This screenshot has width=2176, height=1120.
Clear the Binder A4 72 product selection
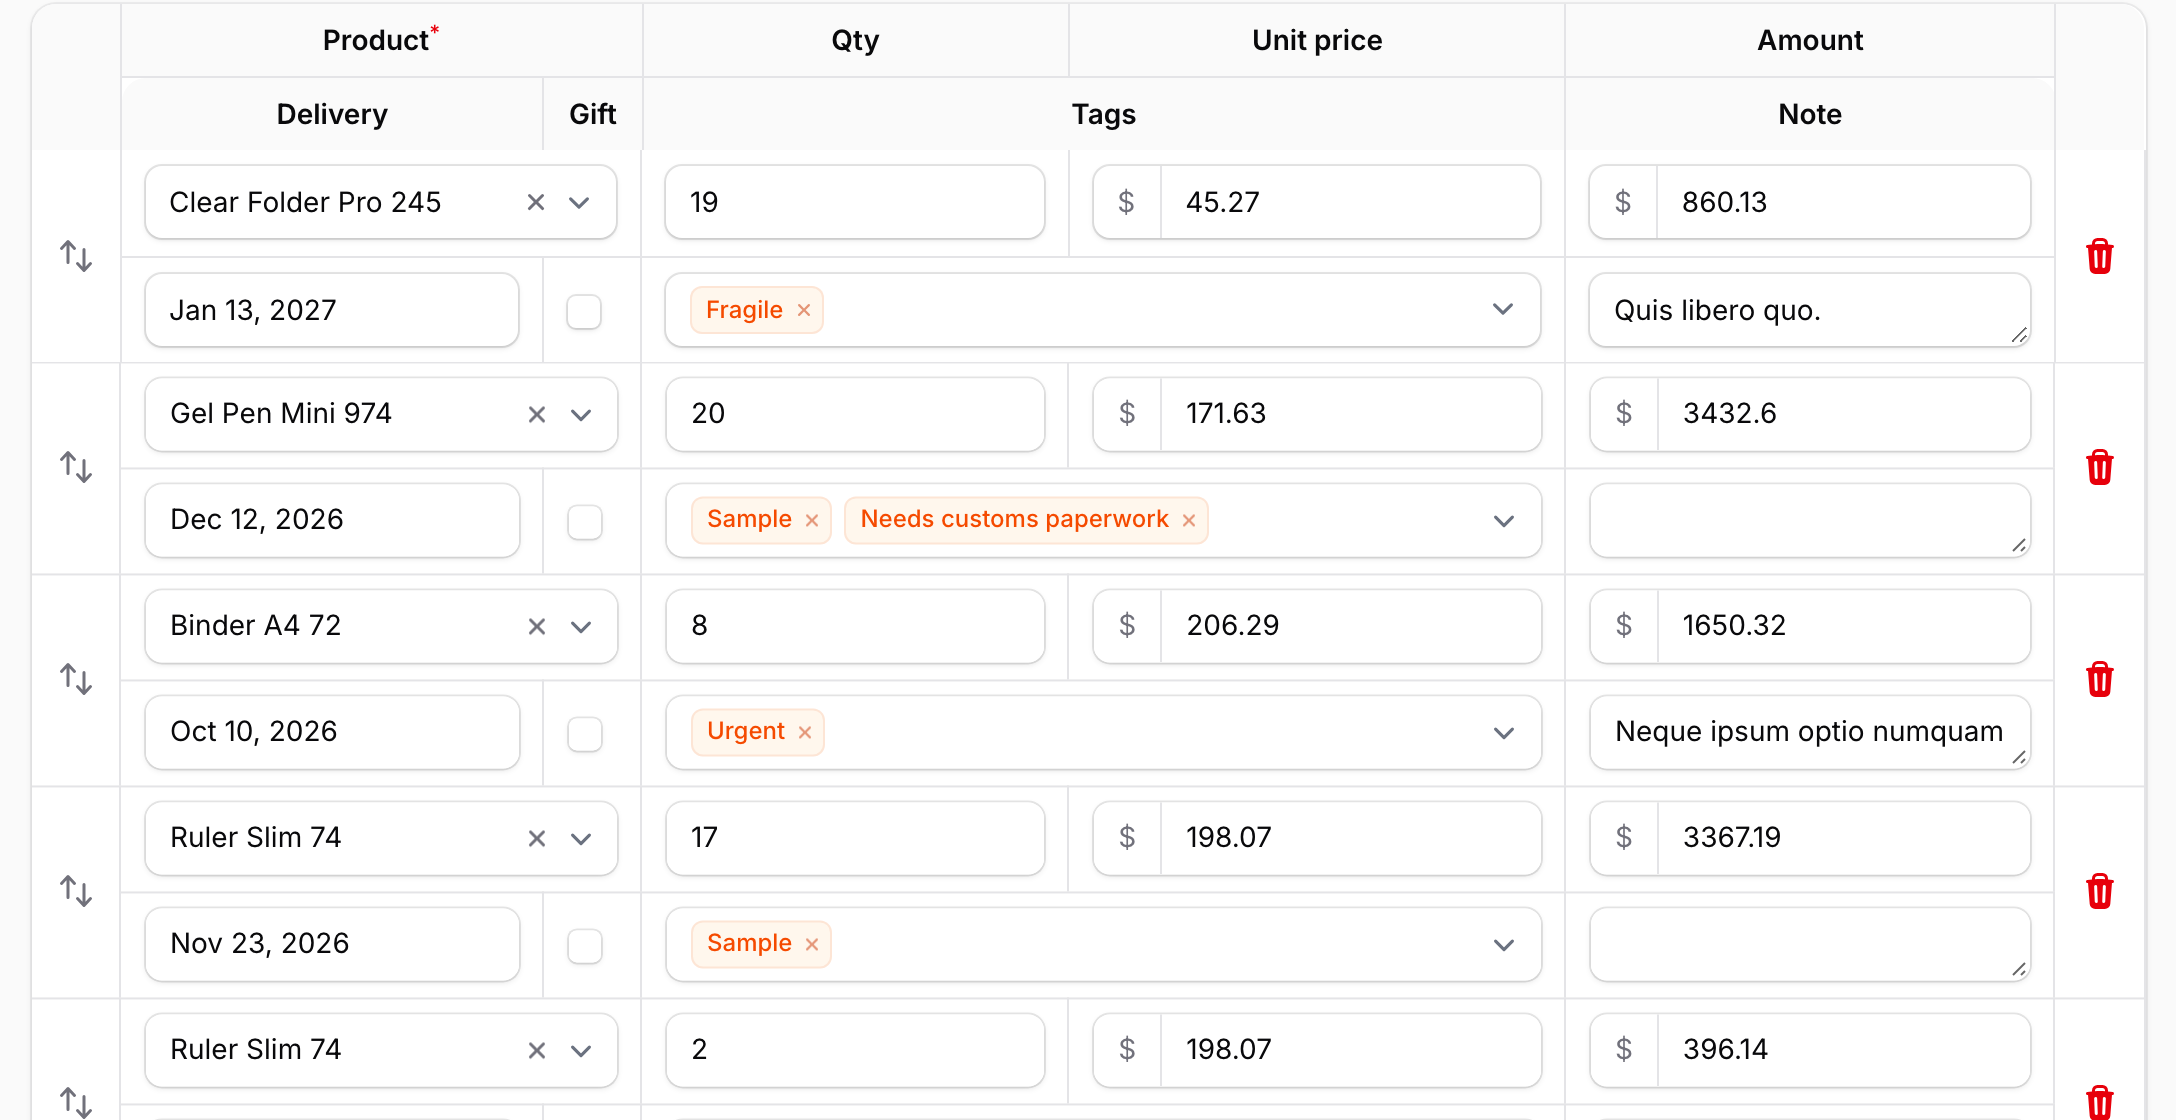[x=537, y=626]
